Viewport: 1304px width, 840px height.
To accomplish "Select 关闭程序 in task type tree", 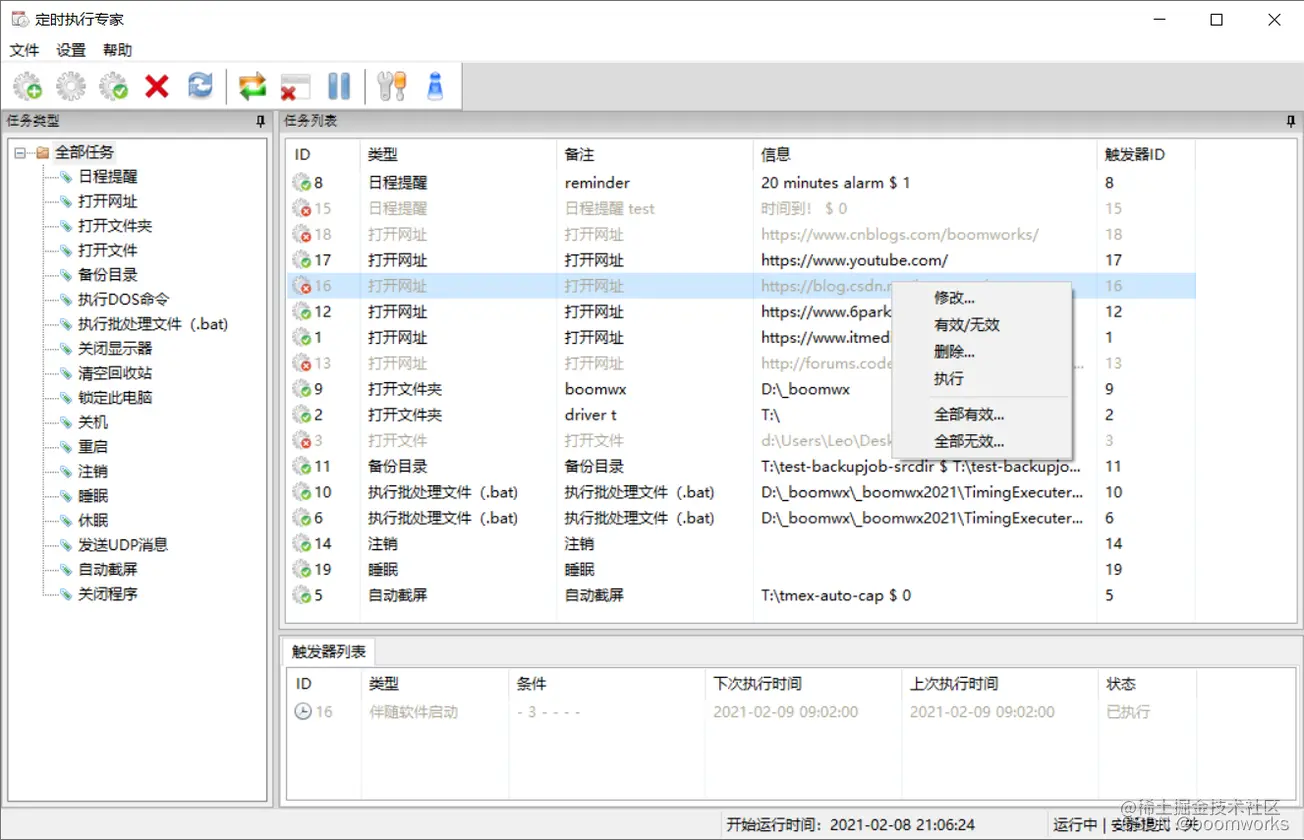I will [x=108, y=594].
